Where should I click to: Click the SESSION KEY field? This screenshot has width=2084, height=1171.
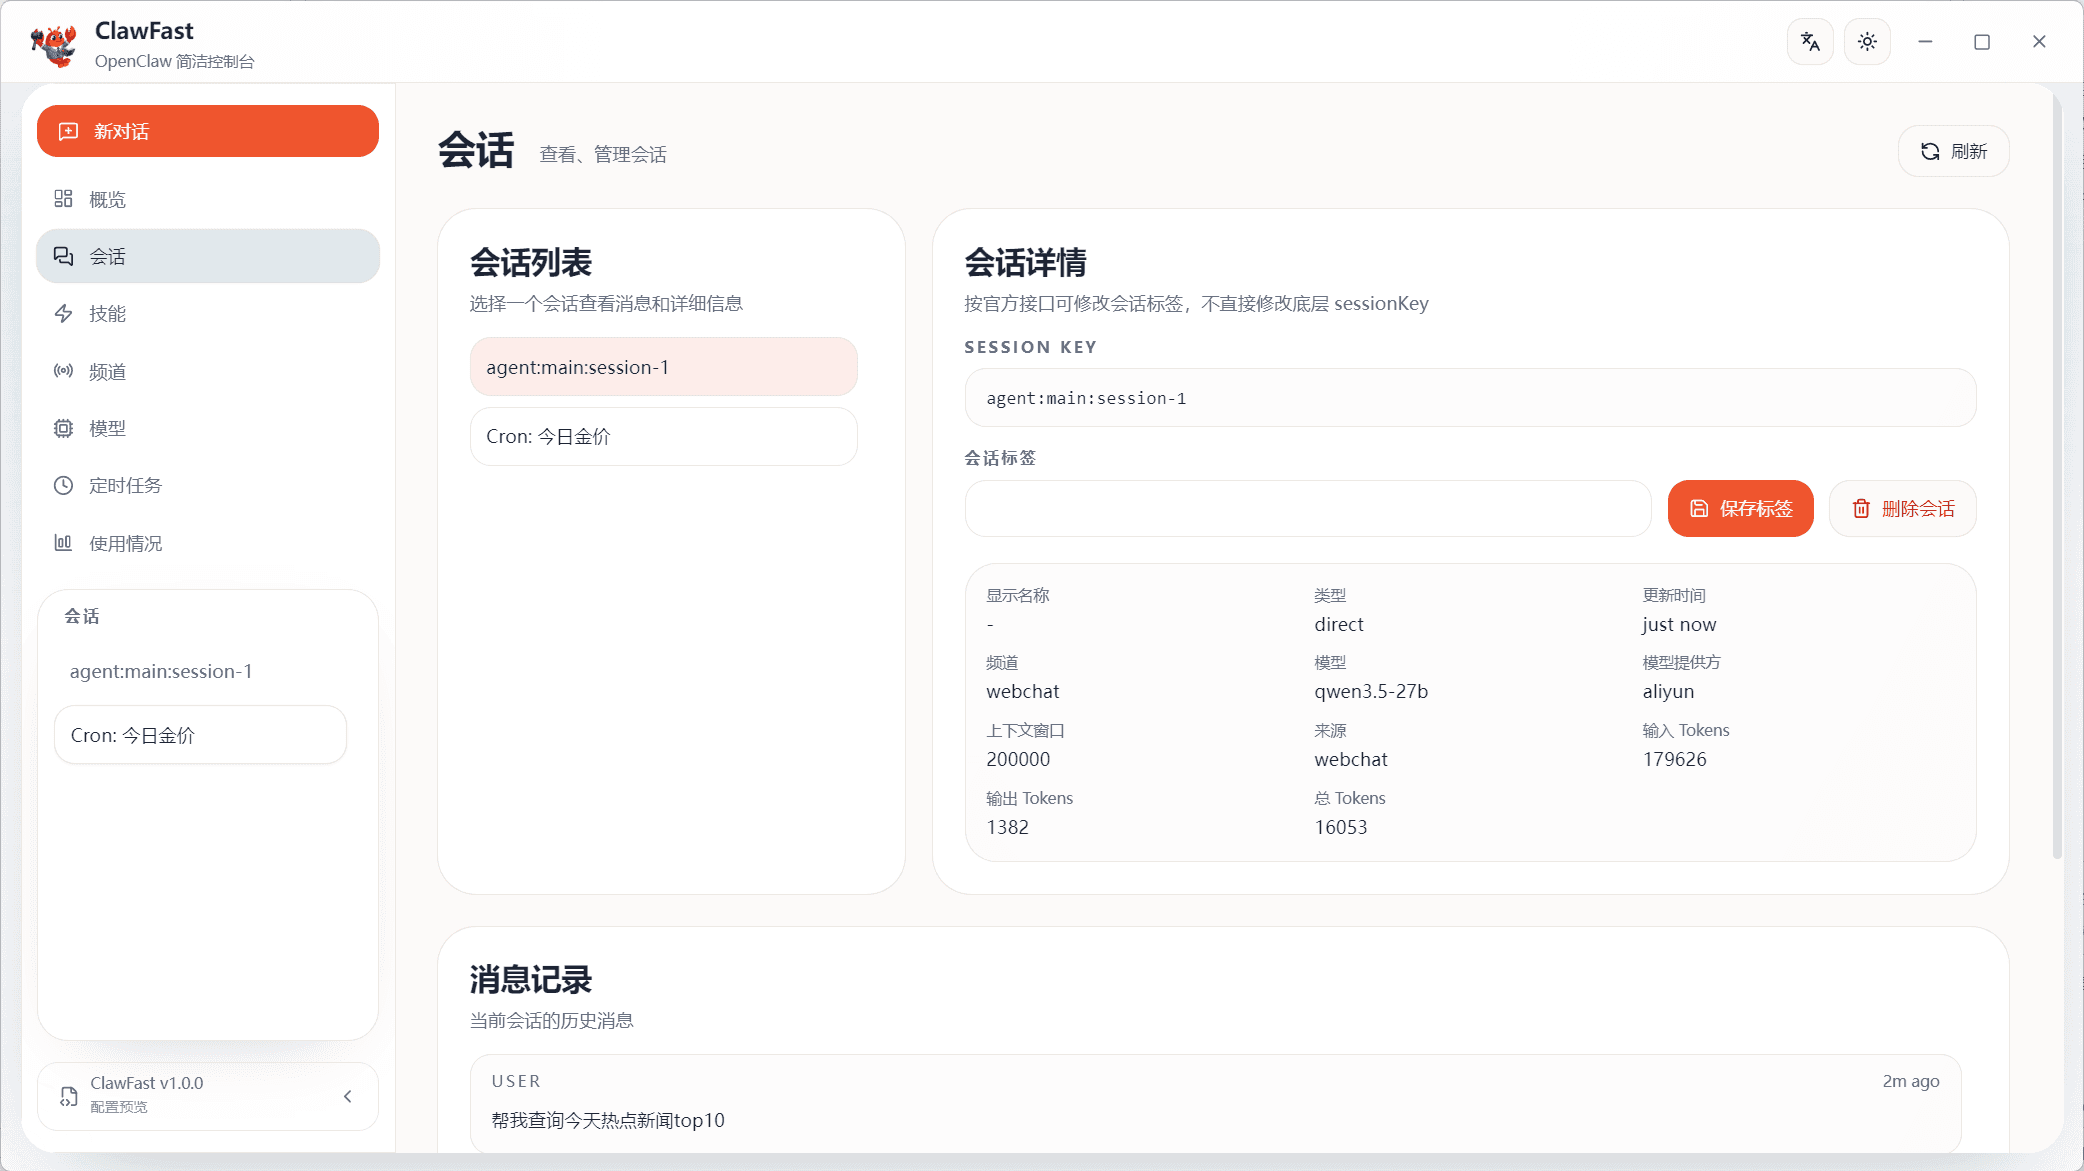pyautogui.click(x=1469, y=397)
